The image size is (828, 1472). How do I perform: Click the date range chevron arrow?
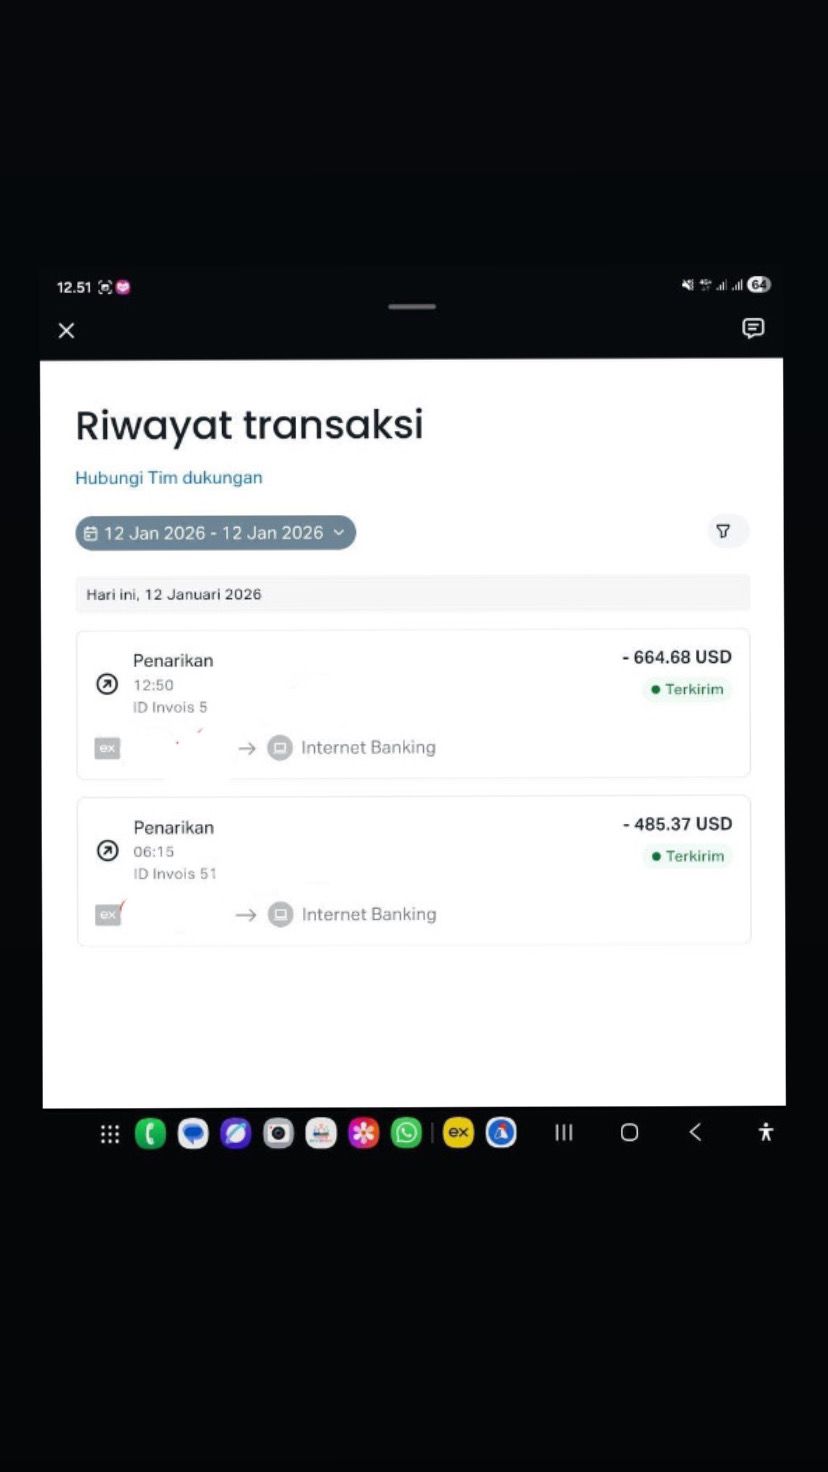(x=338, y=533)
